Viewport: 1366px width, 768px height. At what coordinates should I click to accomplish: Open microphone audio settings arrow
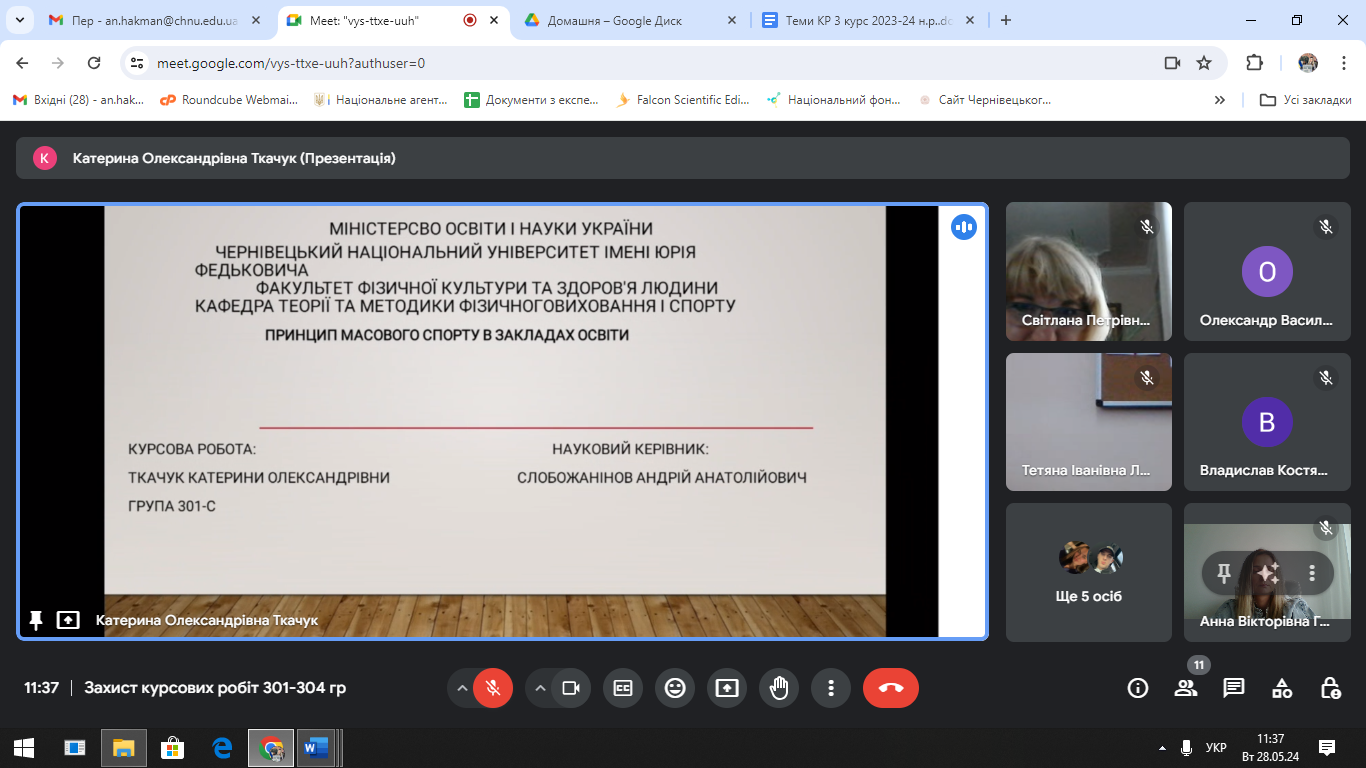coord(462,688)
